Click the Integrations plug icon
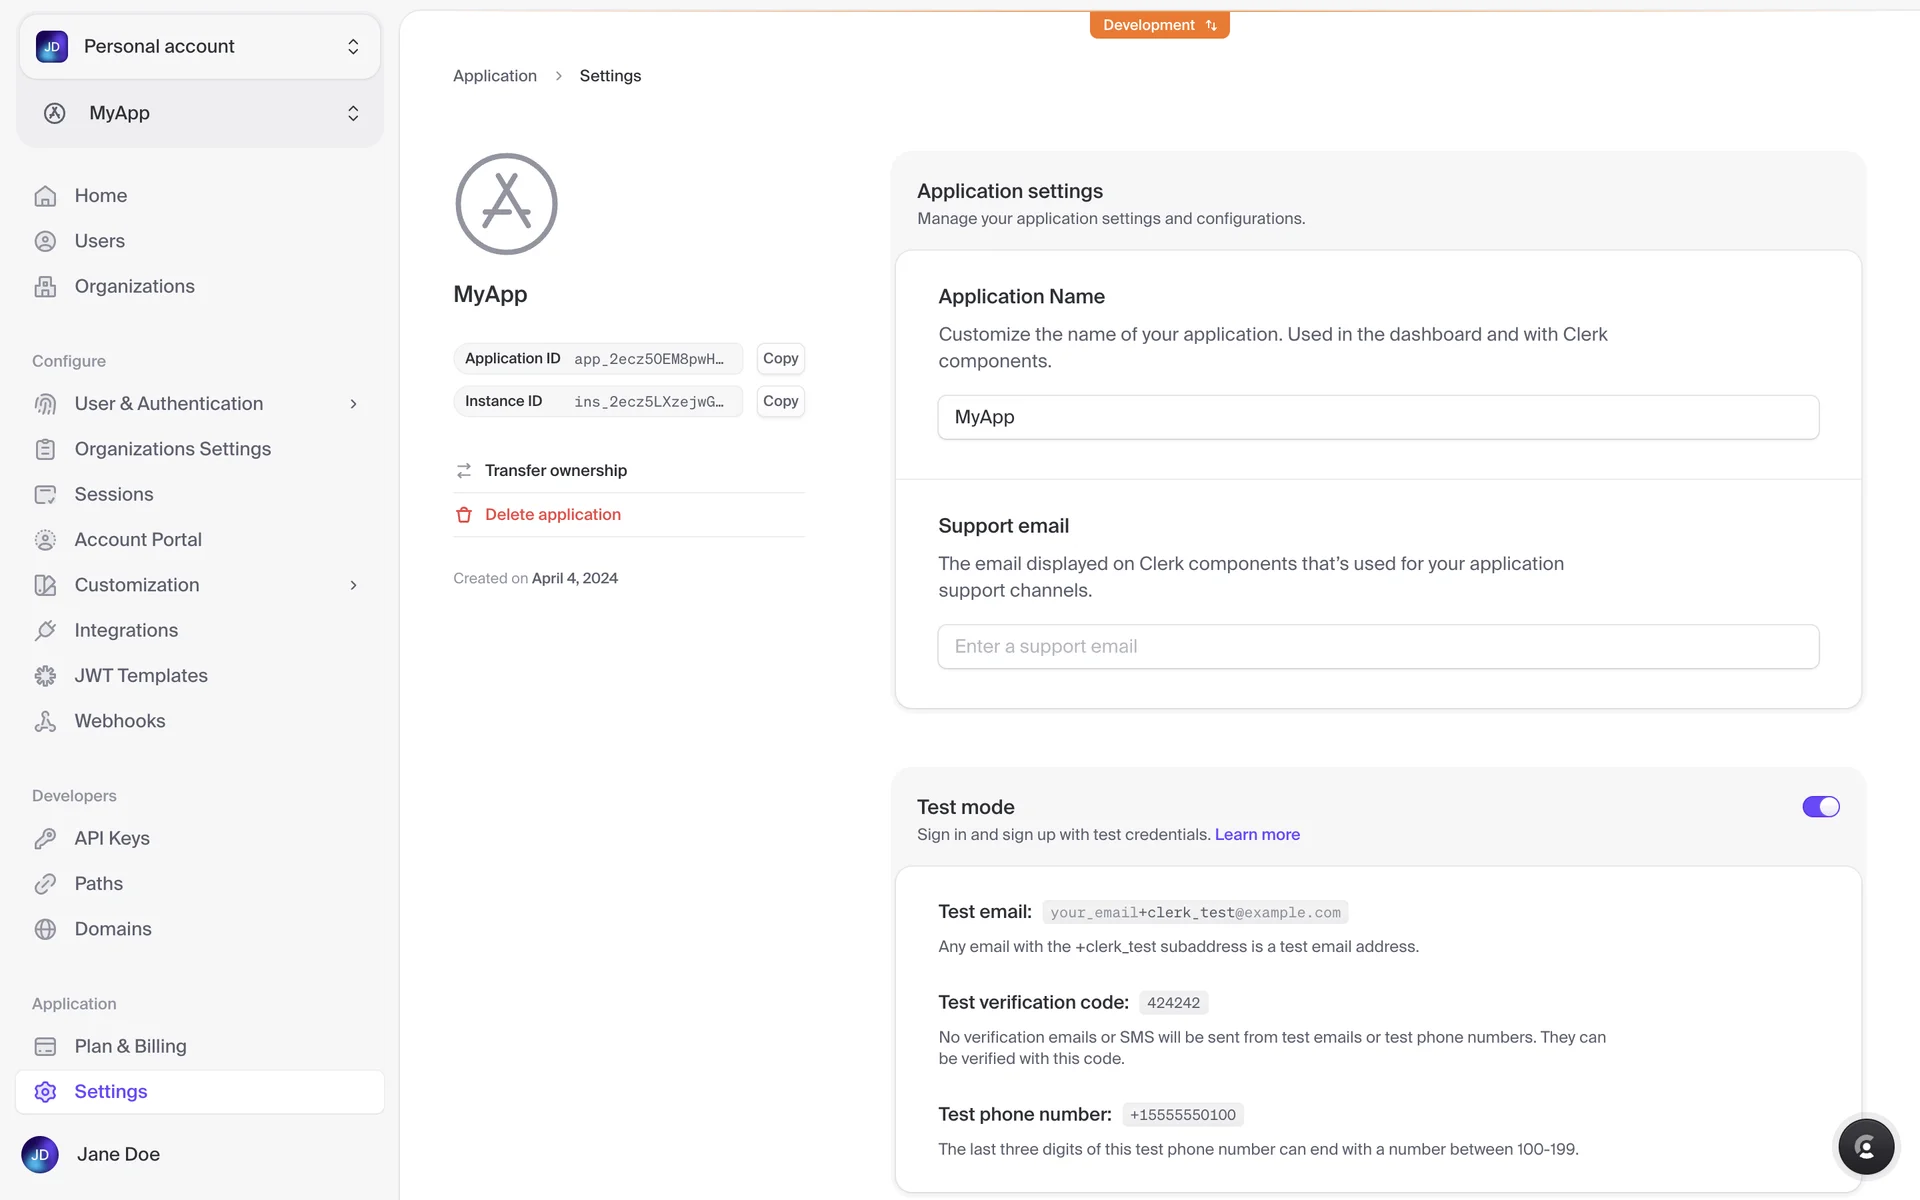The image size is (1920, 1200). 45,630
